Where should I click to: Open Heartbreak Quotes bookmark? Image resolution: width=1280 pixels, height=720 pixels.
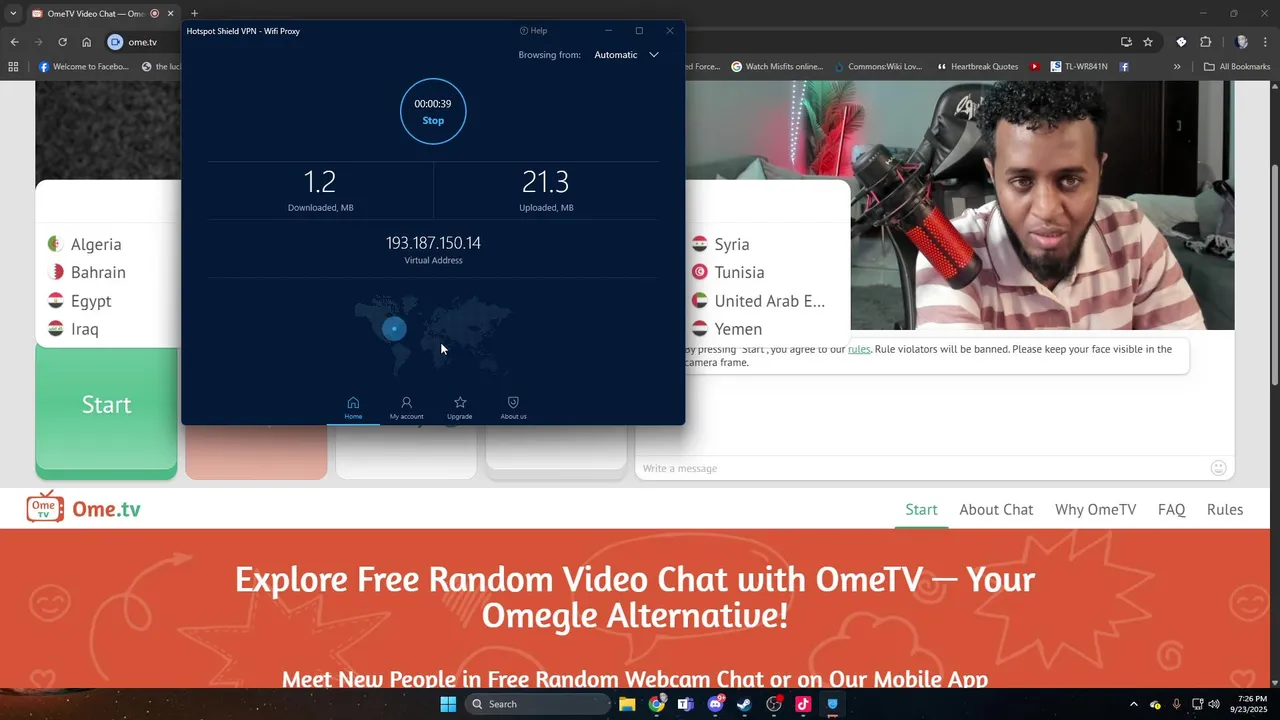[x=977, y=67]
